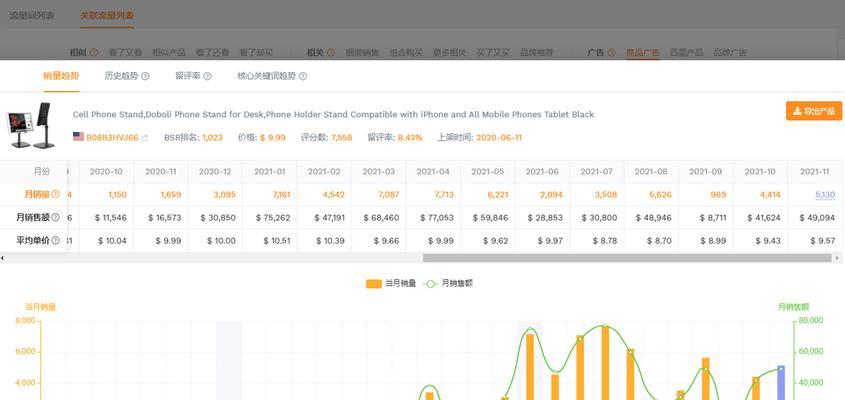Click the table scrollbar right arrow
845x400 pixels.
tap(837, 258)
